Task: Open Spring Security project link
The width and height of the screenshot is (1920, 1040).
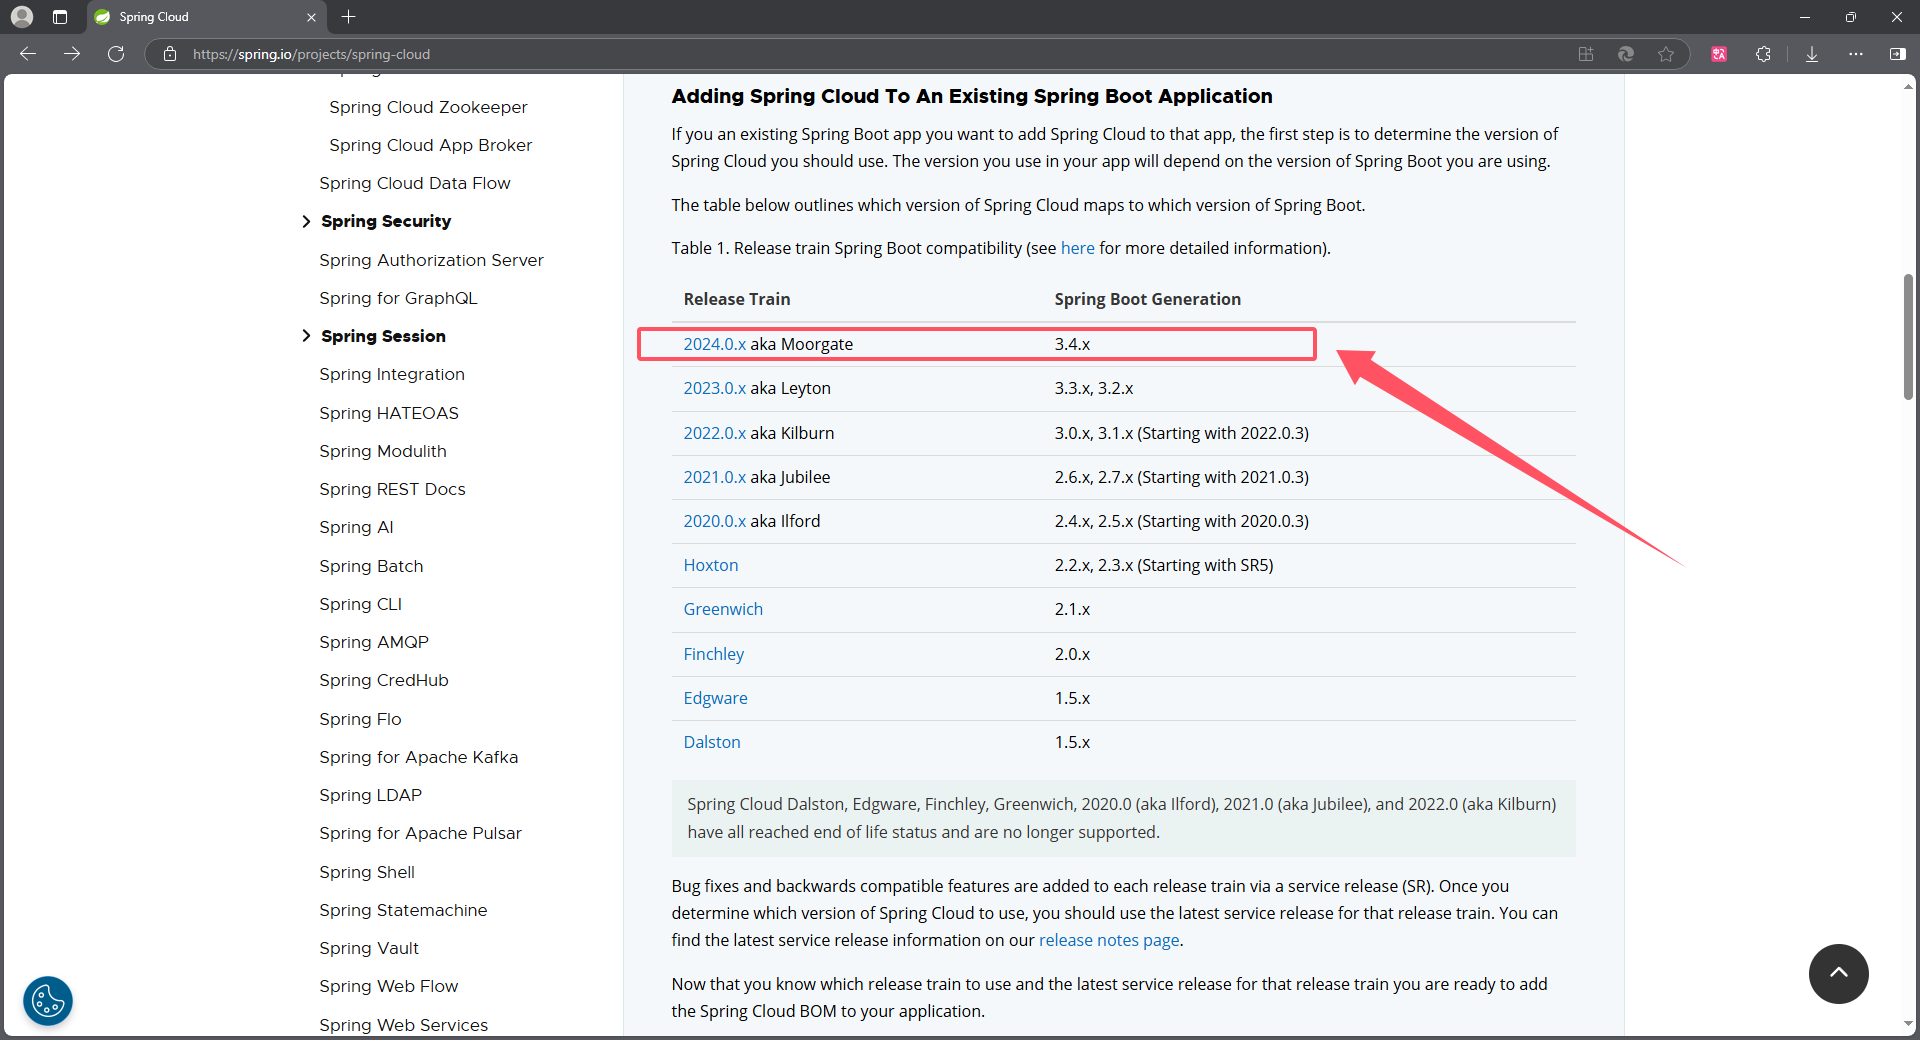Action: click(386, 221)
